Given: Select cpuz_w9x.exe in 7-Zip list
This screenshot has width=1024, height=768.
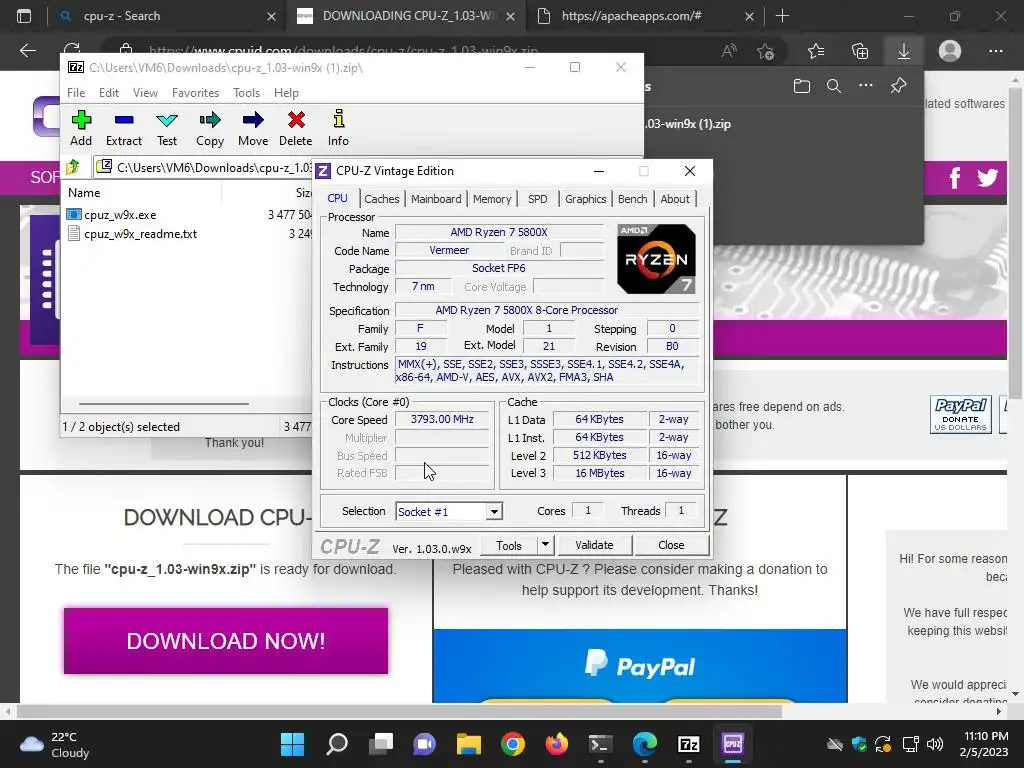Looking at the screenshot, I should point(120,215).
